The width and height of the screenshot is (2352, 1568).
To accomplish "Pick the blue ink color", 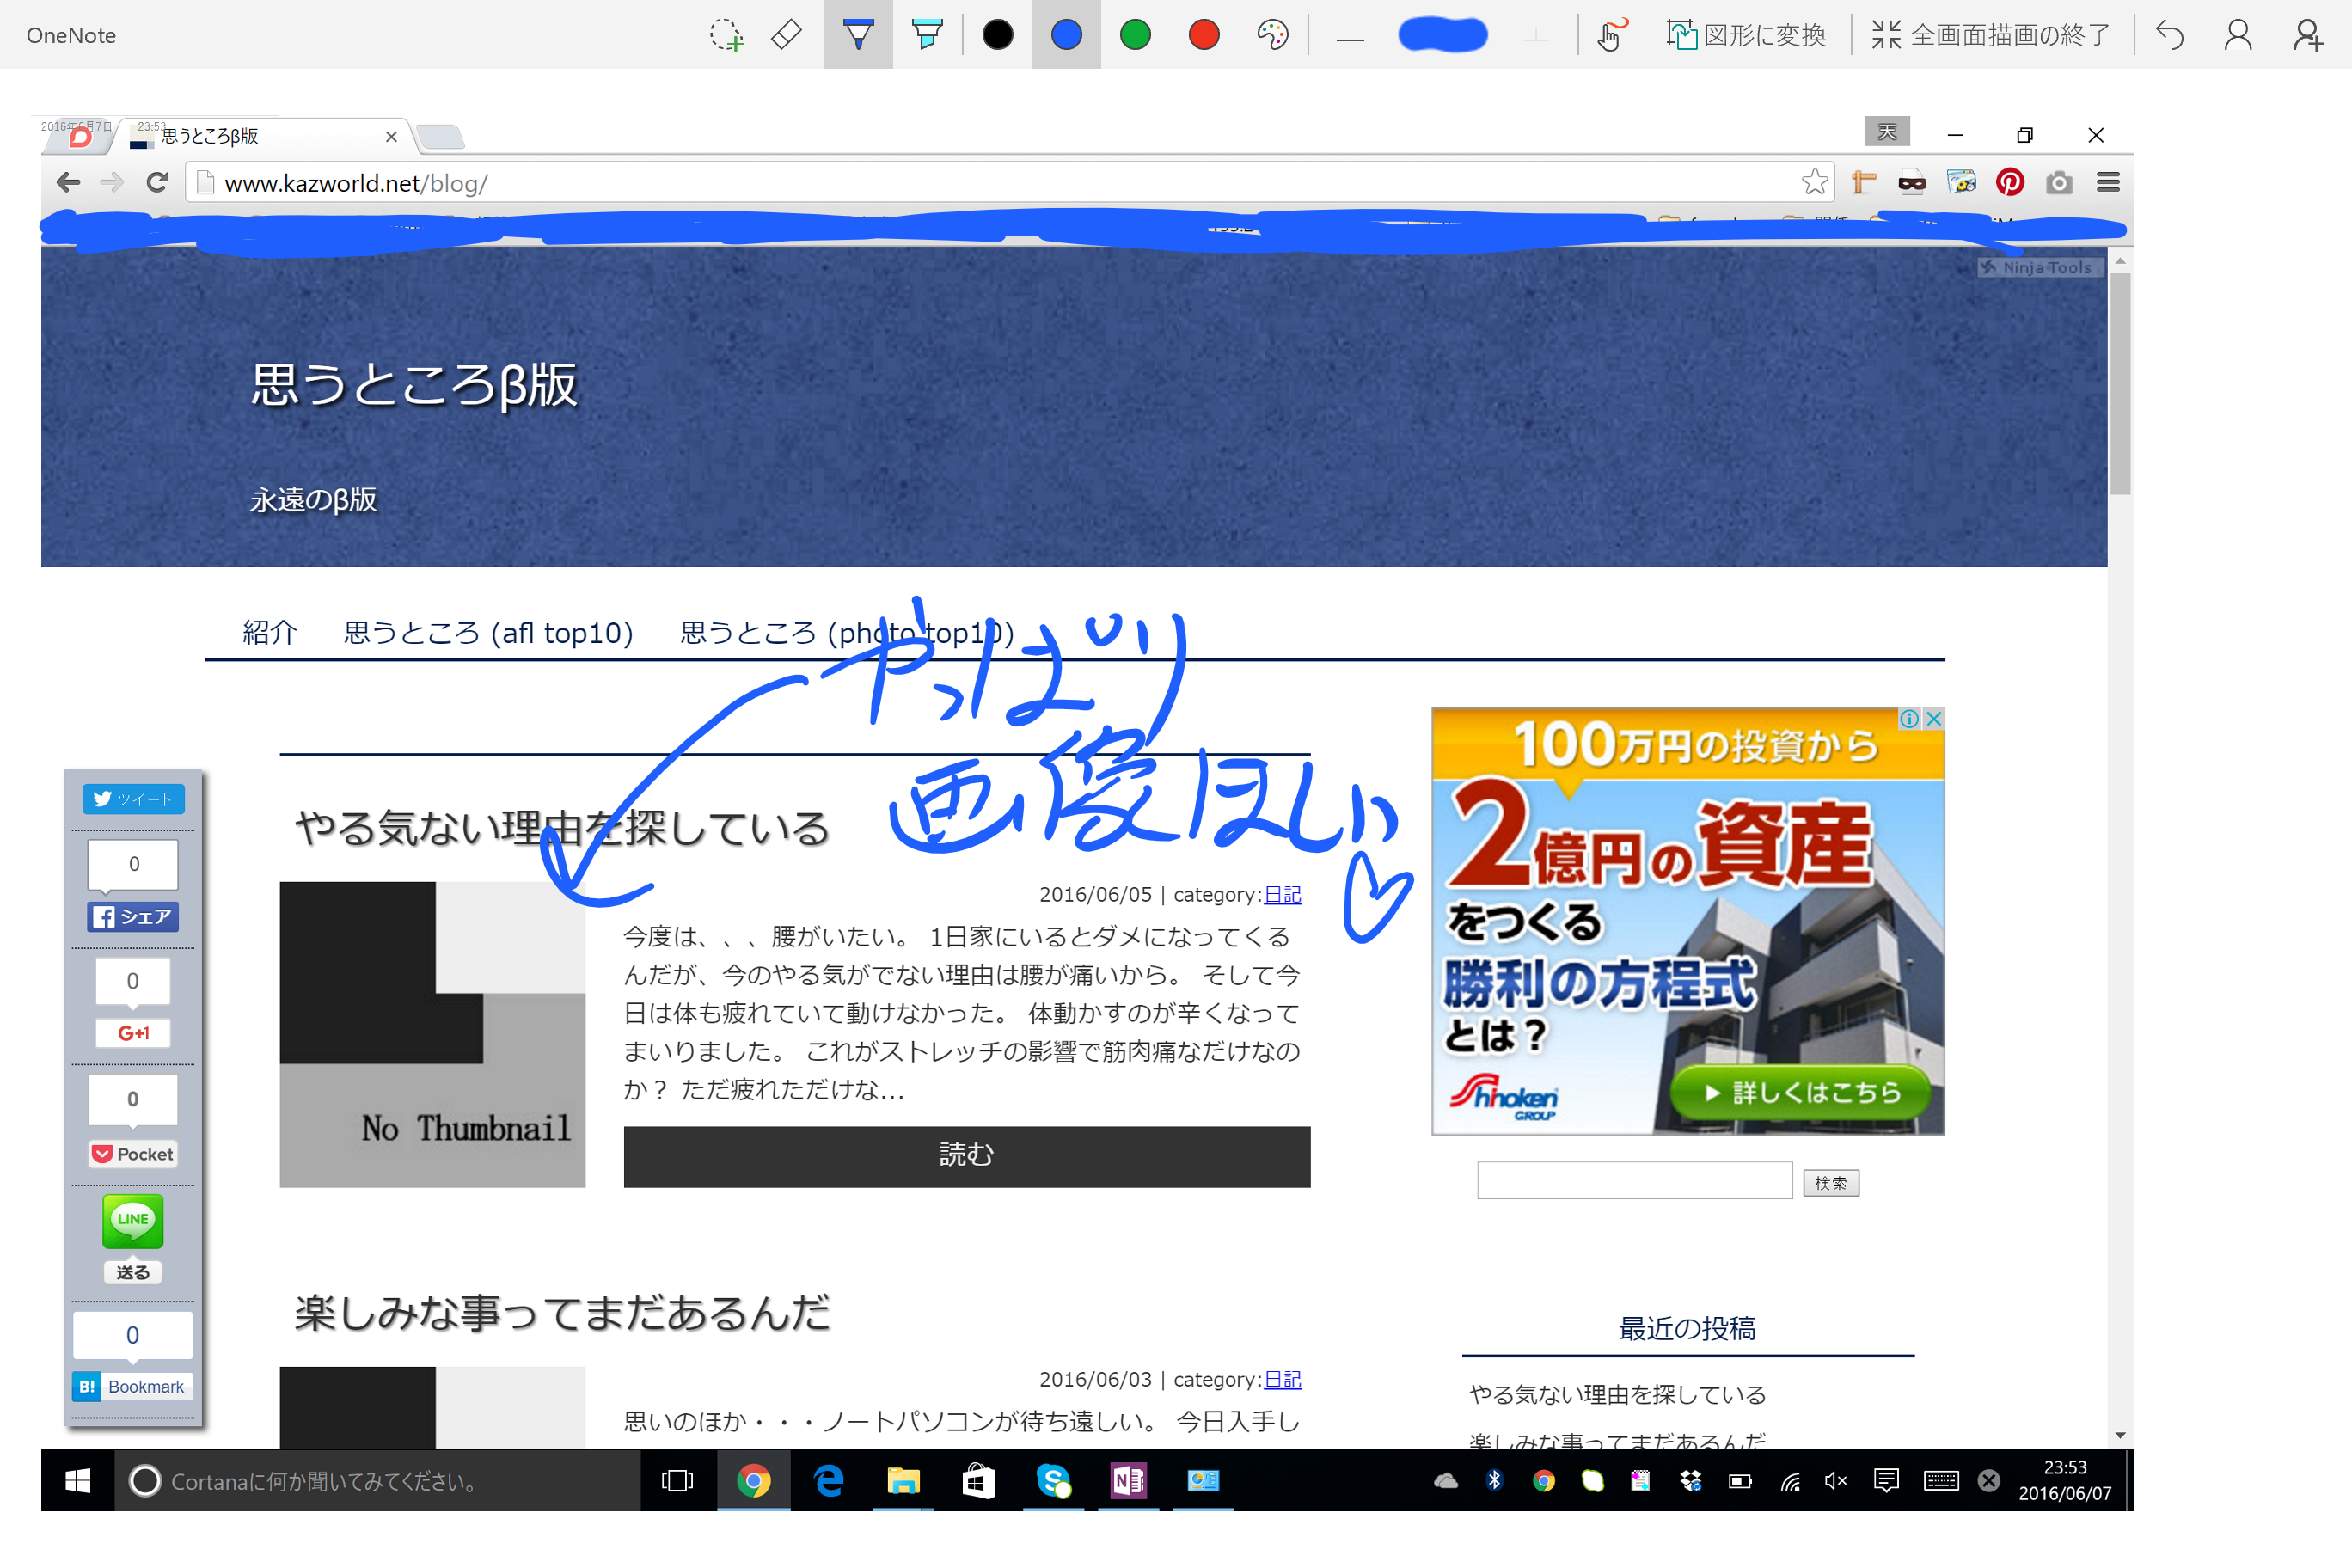I will point(1066,35).
